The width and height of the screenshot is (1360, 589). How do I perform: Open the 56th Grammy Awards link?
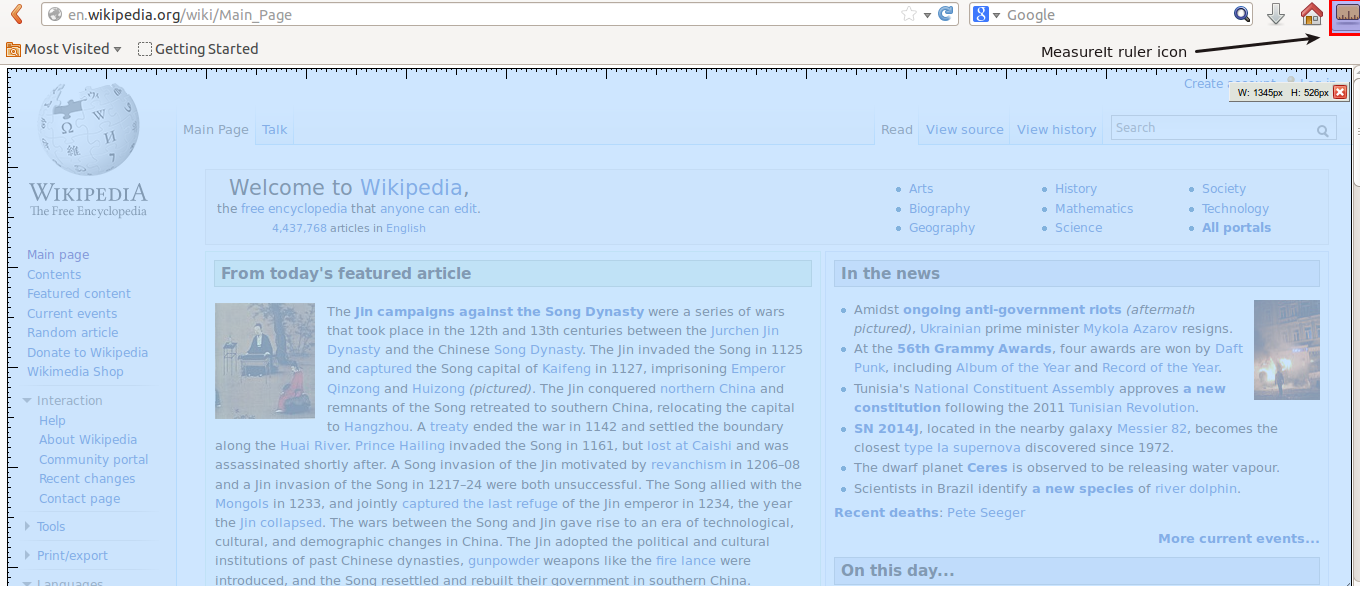click(x=974, y=349)
